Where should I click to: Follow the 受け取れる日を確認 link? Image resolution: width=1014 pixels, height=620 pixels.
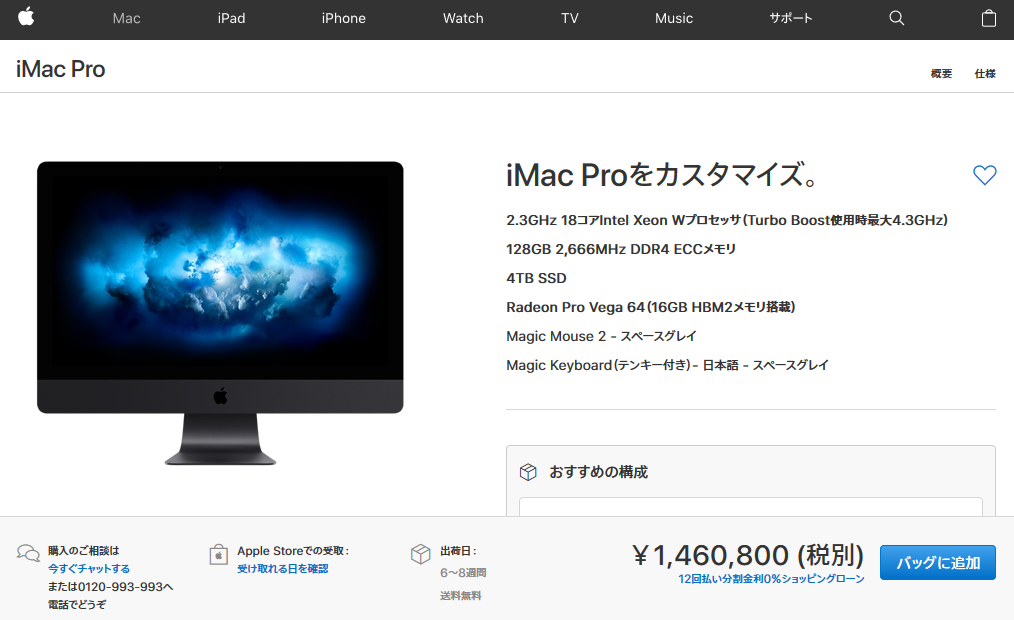coord(283,569)
